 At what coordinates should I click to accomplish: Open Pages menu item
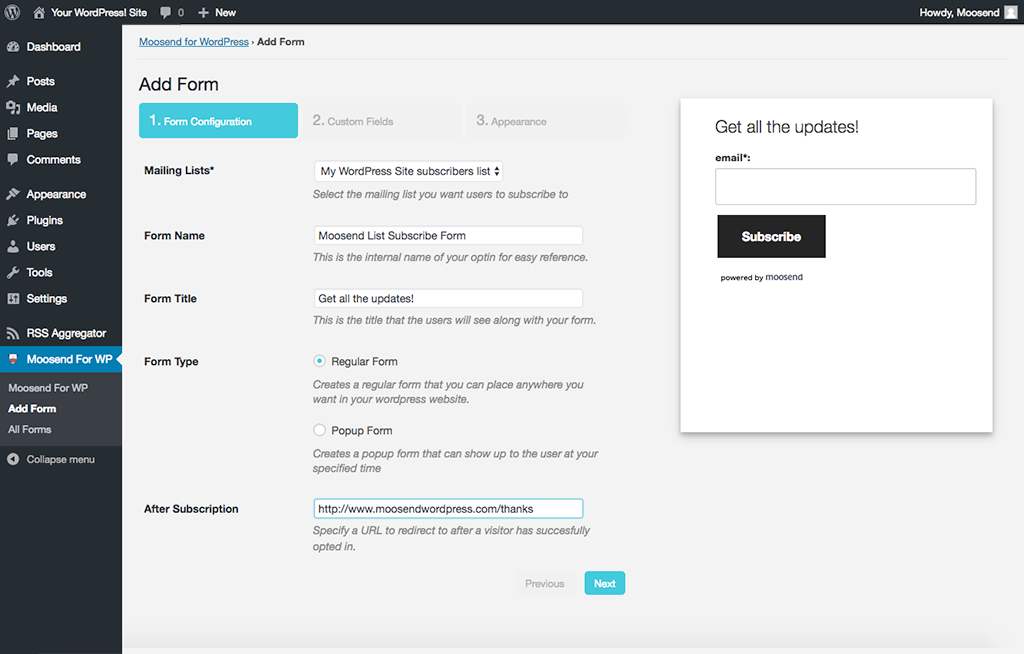coord(42,133)
